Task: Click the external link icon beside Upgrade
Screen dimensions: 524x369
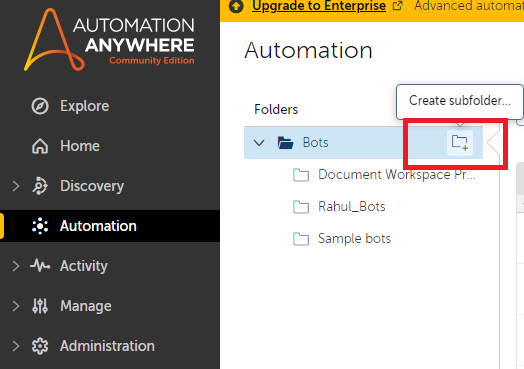Action: pos(397,6)
